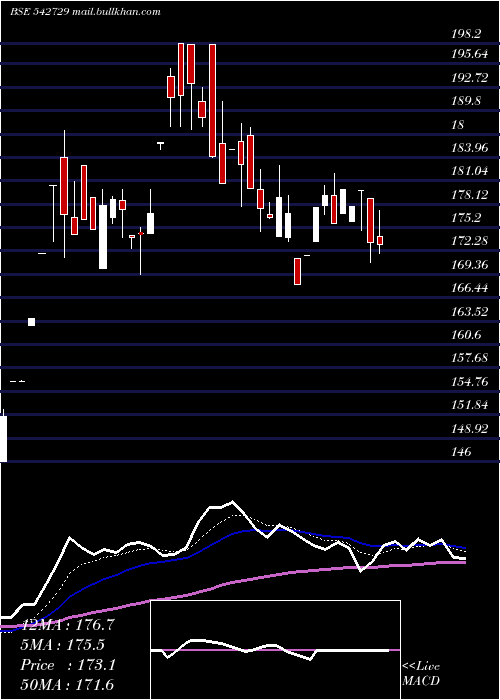Click the 12MA : 176.7 readout
Image resolution: width=500 pixels, height=700 pixels.
click(x=67, y=625)
